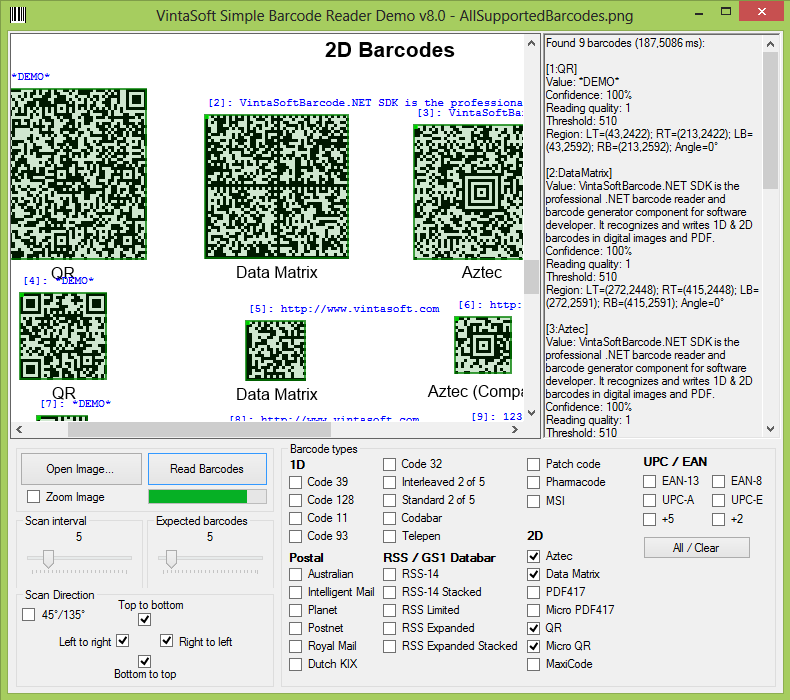Screen dimensions: 790x700
Task: Enable the 45°/135° scan direction
Action: (29, 615)
